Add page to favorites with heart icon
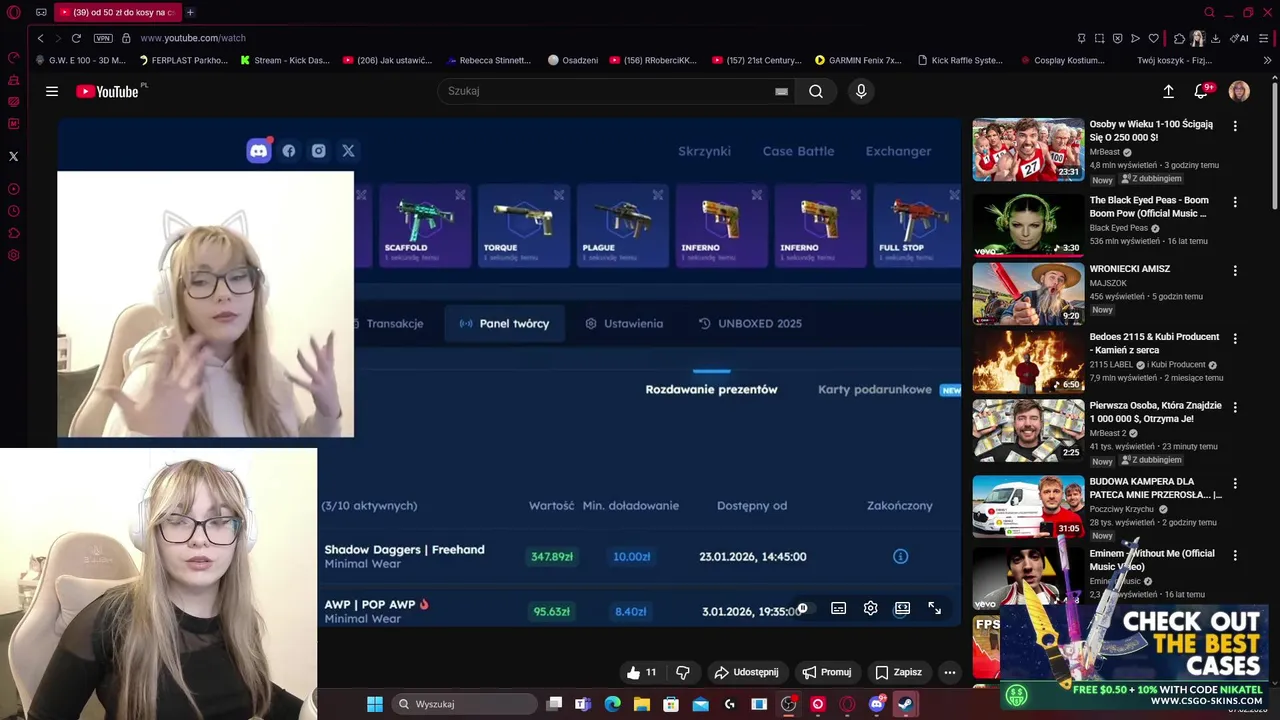This screenshot has height=720, width=1280. [x=1153, y=38]
